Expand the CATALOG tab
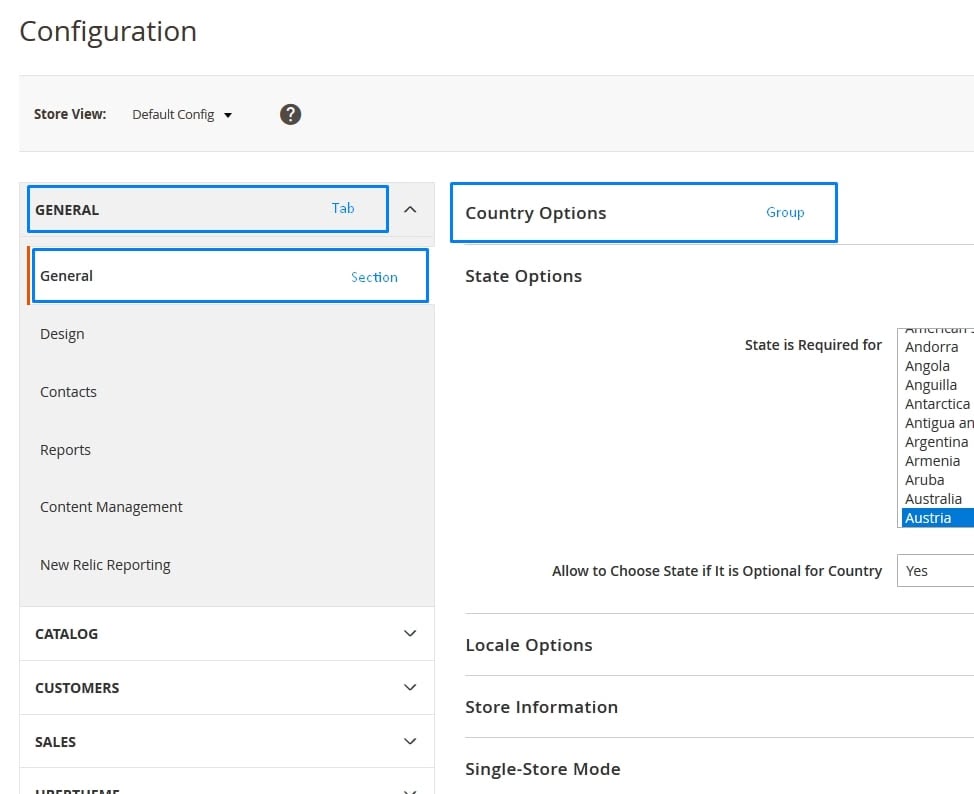The width and height of the screenshot is (974, 794). (227, 634)
